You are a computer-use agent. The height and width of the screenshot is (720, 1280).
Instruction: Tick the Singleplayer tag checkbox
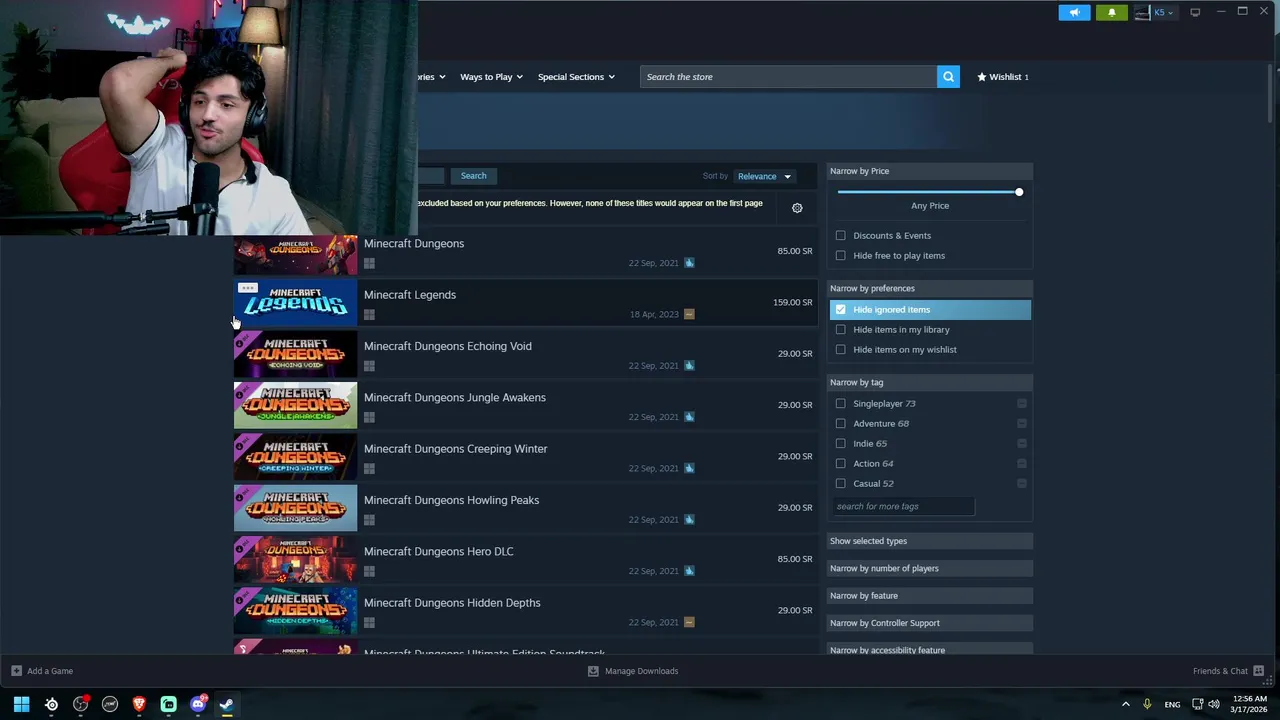tap(840, 403)
